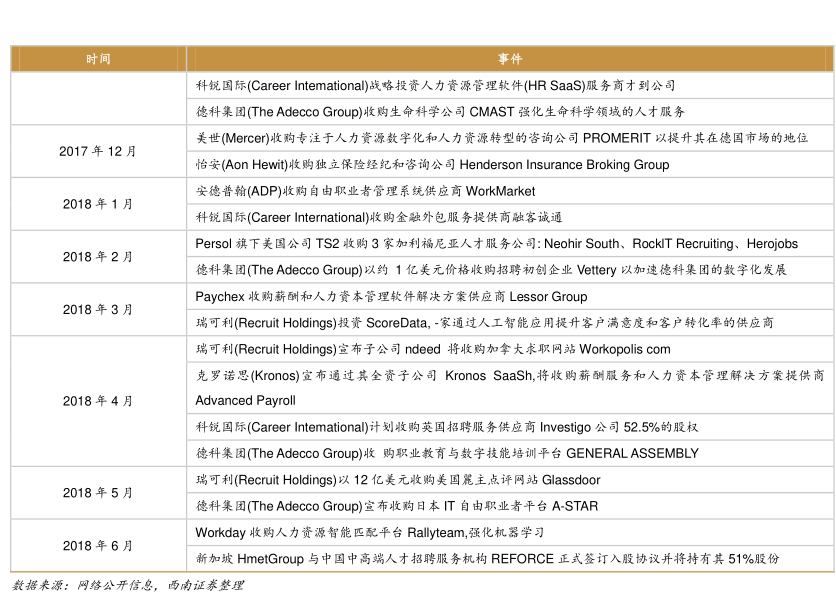Select the 2018 年 4 月 date cell
This screenshot has width=836, height=593.
point(98,401)
